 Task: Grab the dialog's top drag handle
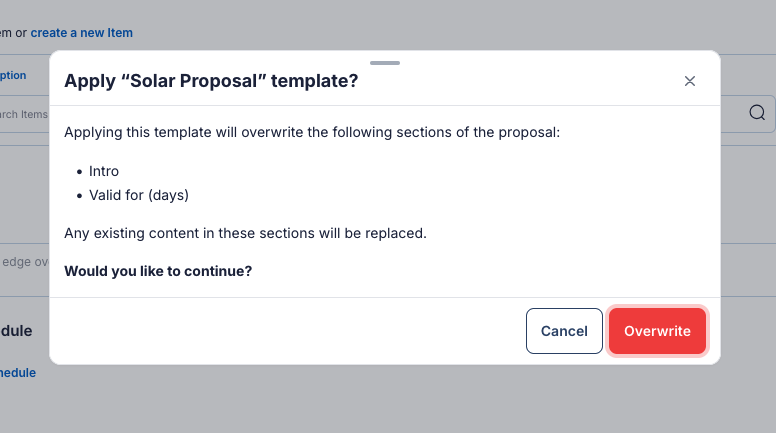point(385,62)
